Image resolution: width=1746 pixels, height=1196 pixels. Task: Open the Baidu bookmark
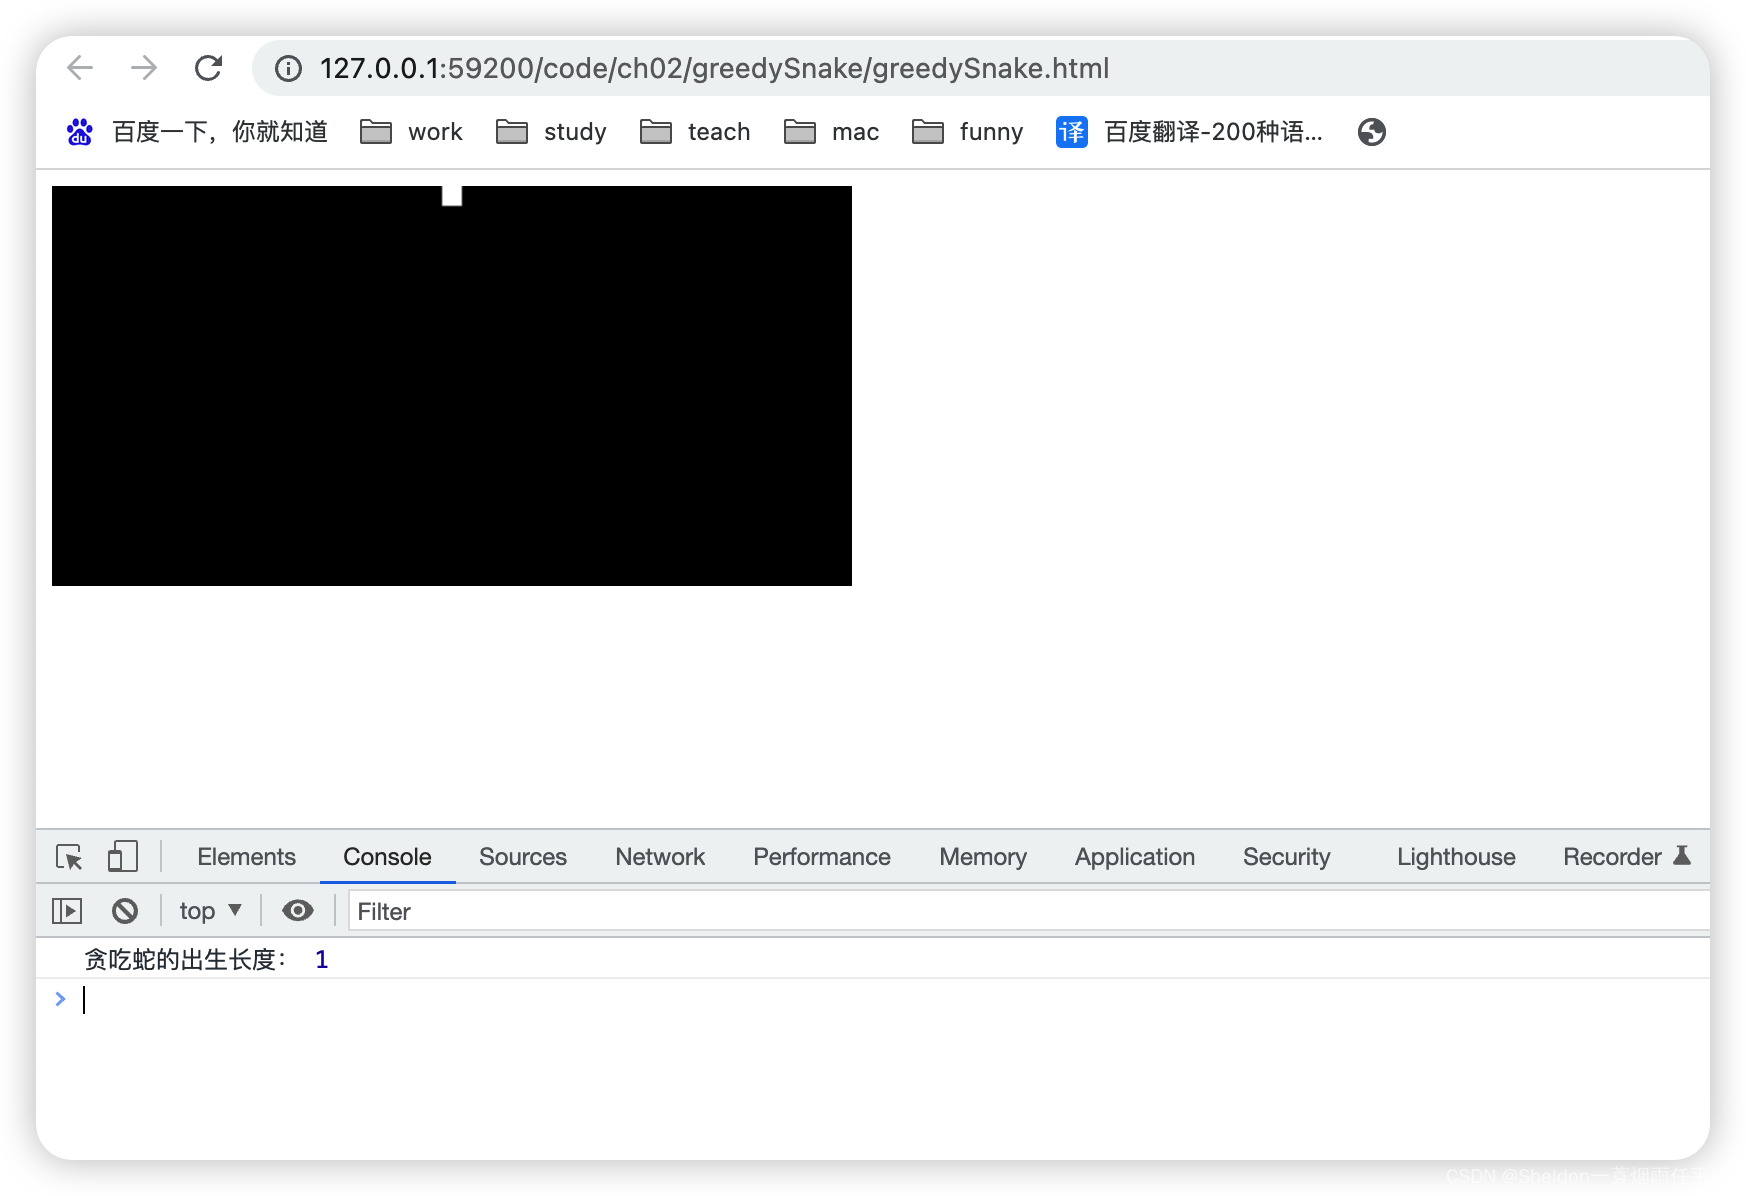click(x=197, y=132)
